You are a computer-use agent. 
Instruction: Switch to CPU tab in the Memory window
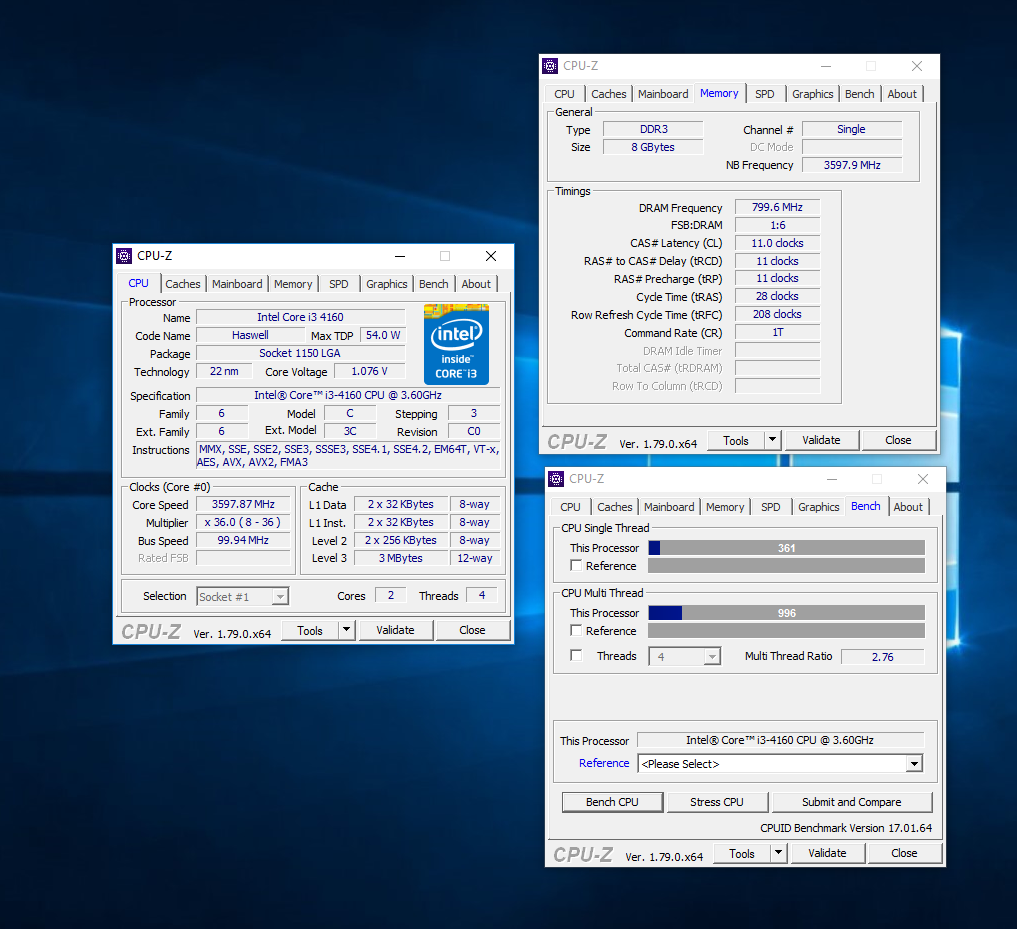pyautogui.click(x=564, y=94)
